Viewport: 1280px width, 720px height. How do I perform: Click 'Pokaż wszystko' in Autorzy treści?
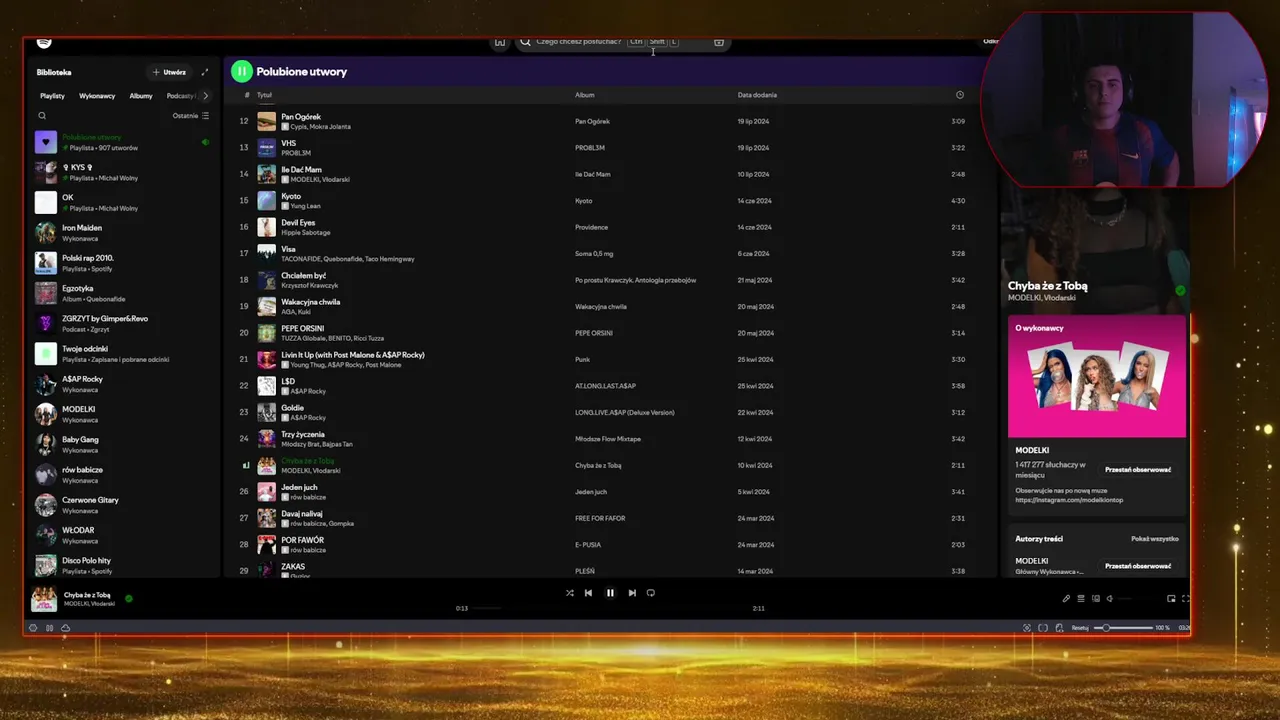(x=1155, y=539)
